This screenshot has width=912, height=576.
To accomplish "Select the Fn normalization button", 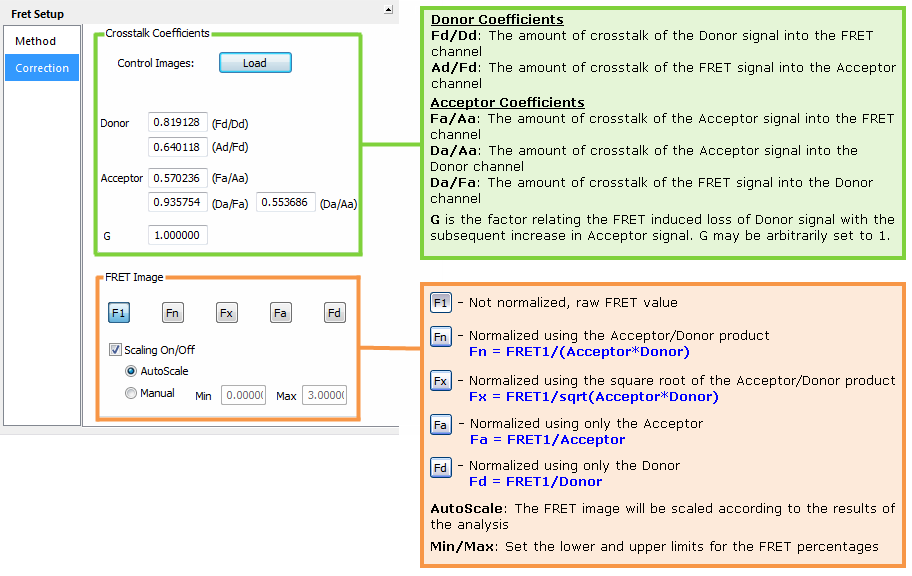I will 173,313.
